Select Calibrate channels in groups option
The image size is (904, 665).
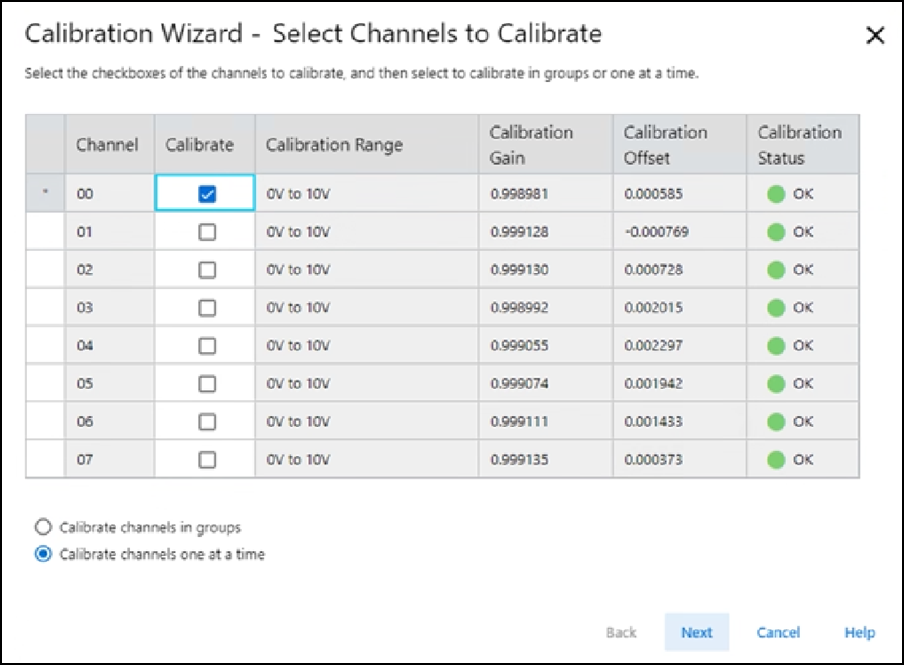click(x=43, y=527)
